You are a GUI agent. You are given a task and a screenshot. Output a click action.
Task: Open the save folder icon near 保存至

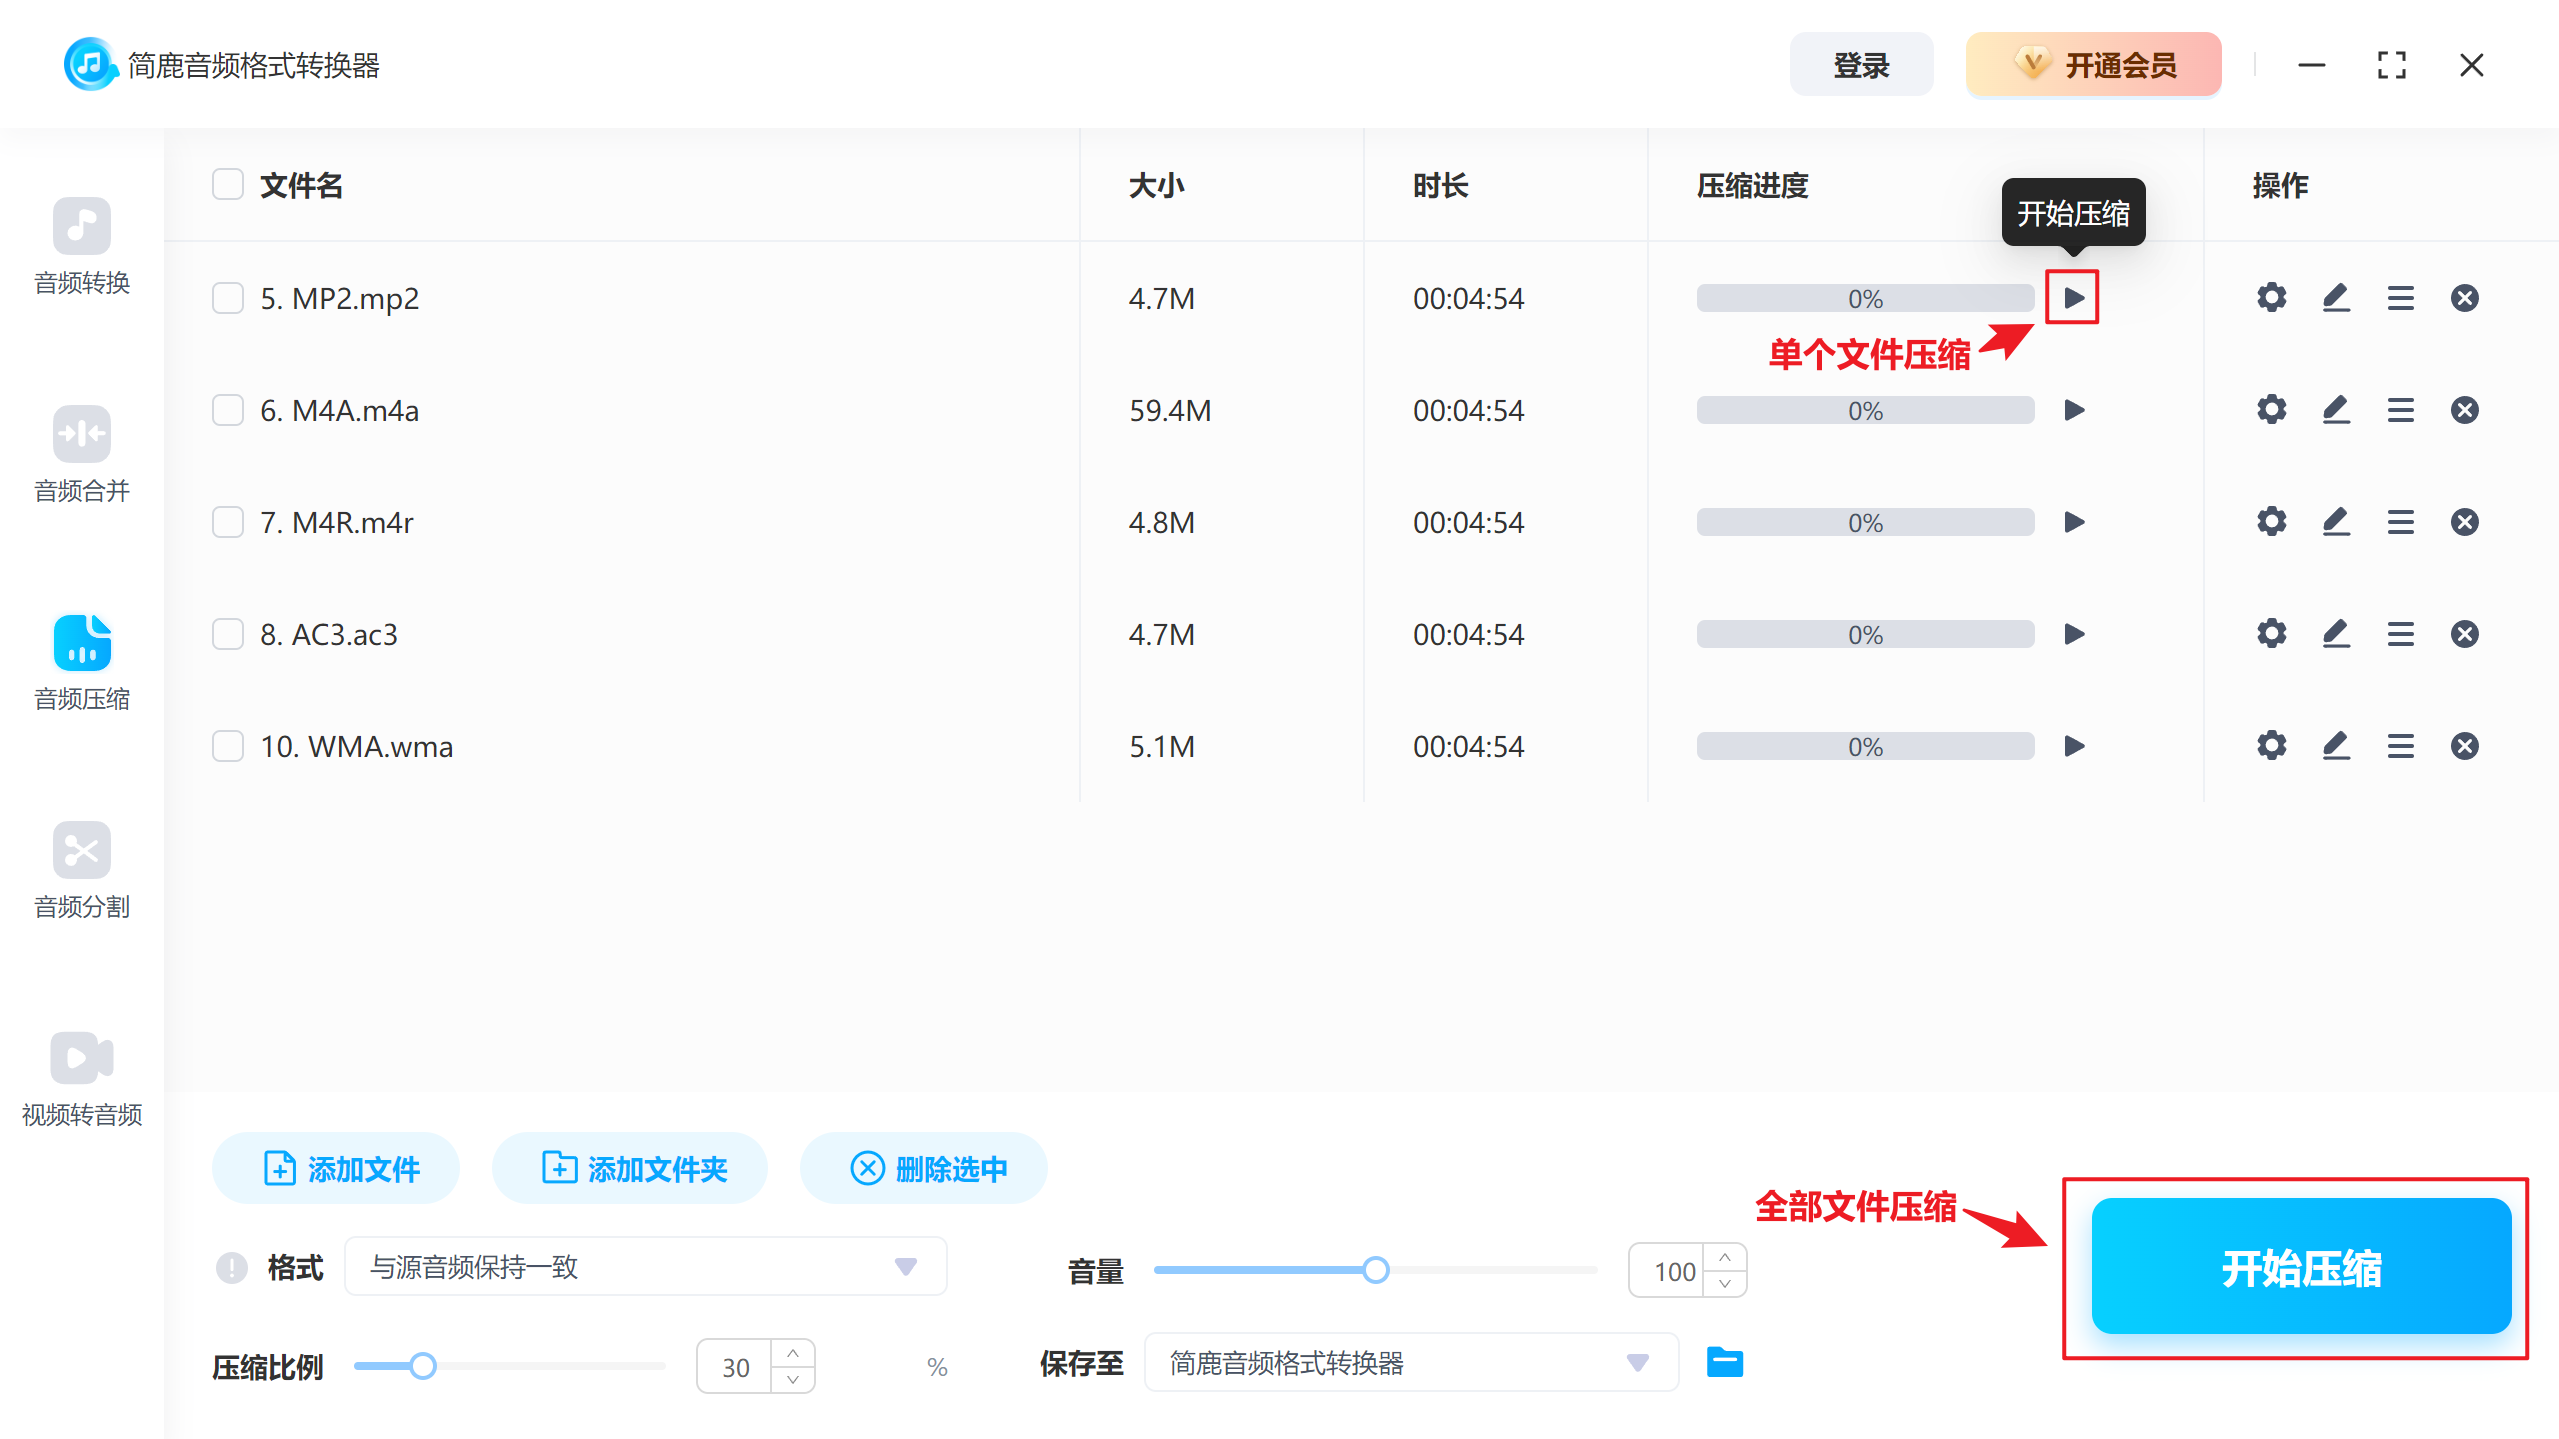click(x=1725, y=1362)
